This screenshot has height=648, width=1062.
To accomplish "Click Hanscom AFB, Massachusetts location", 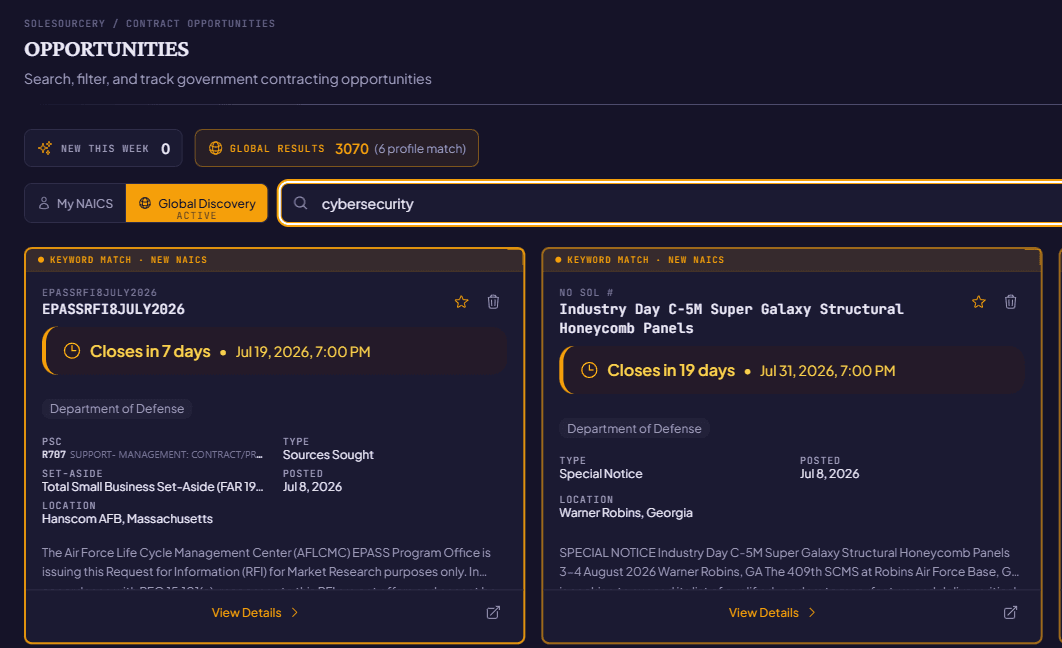I will pyautogui.click(x=127, y=519).
